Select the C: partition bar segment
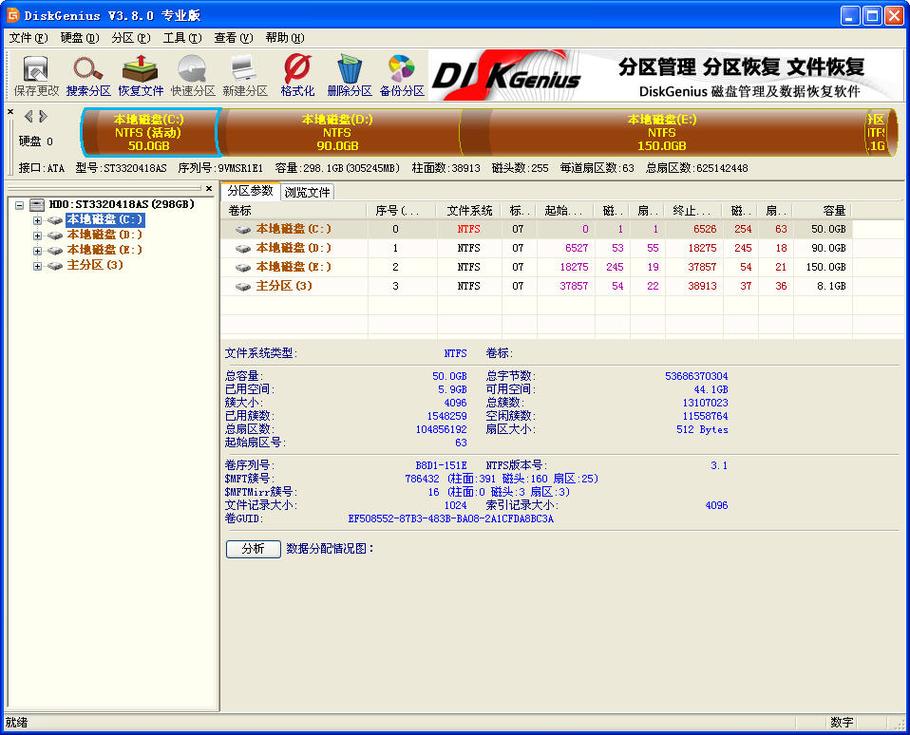910x735 pixels. 150,132
